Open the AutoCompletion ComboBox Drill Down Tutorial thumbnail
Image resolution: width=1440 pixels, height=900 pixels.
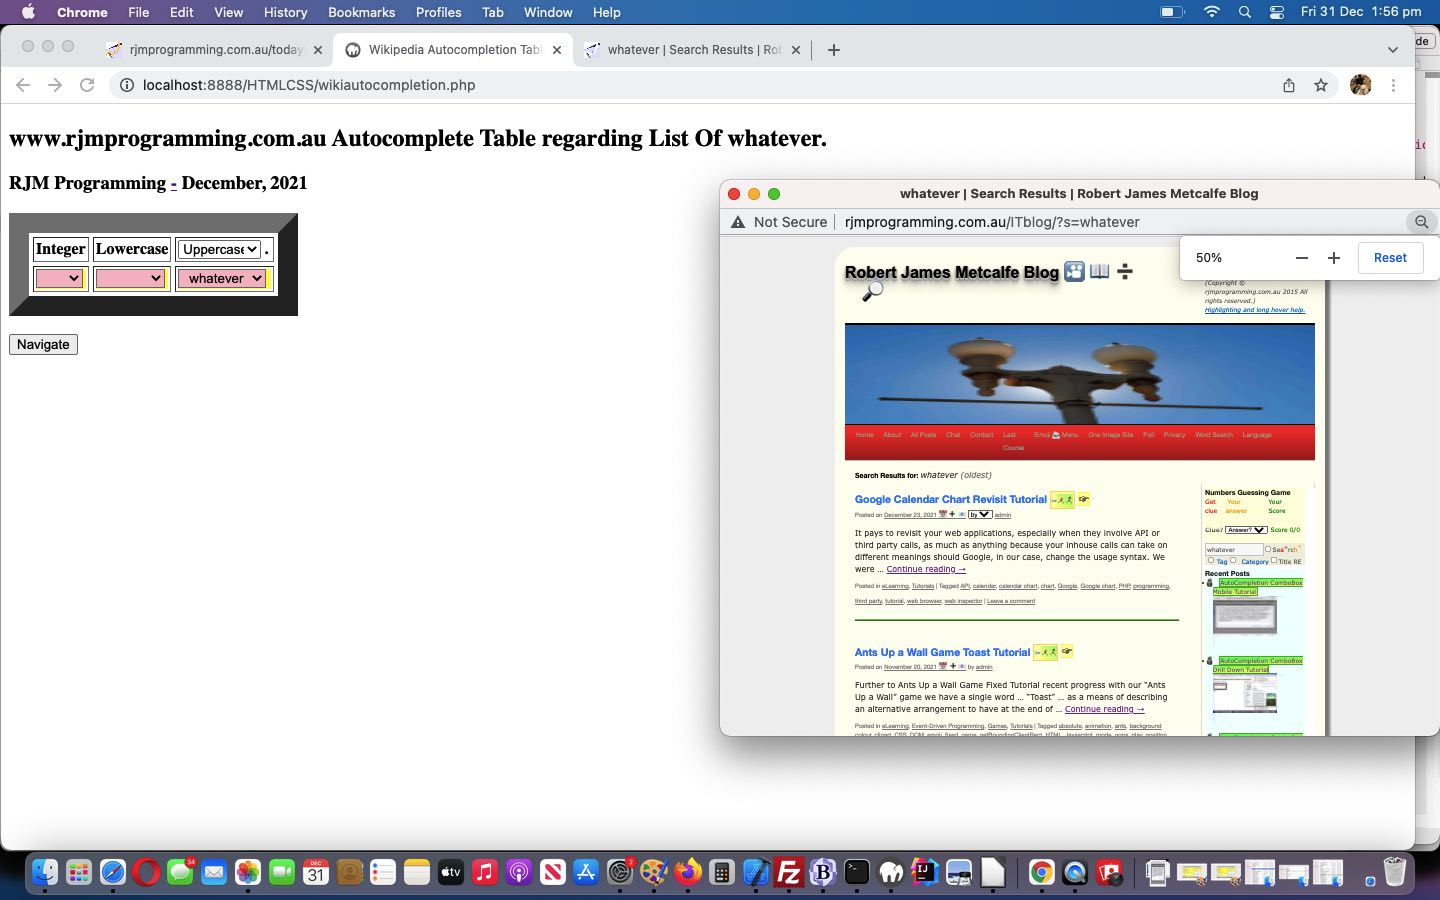pos(1244,693)
